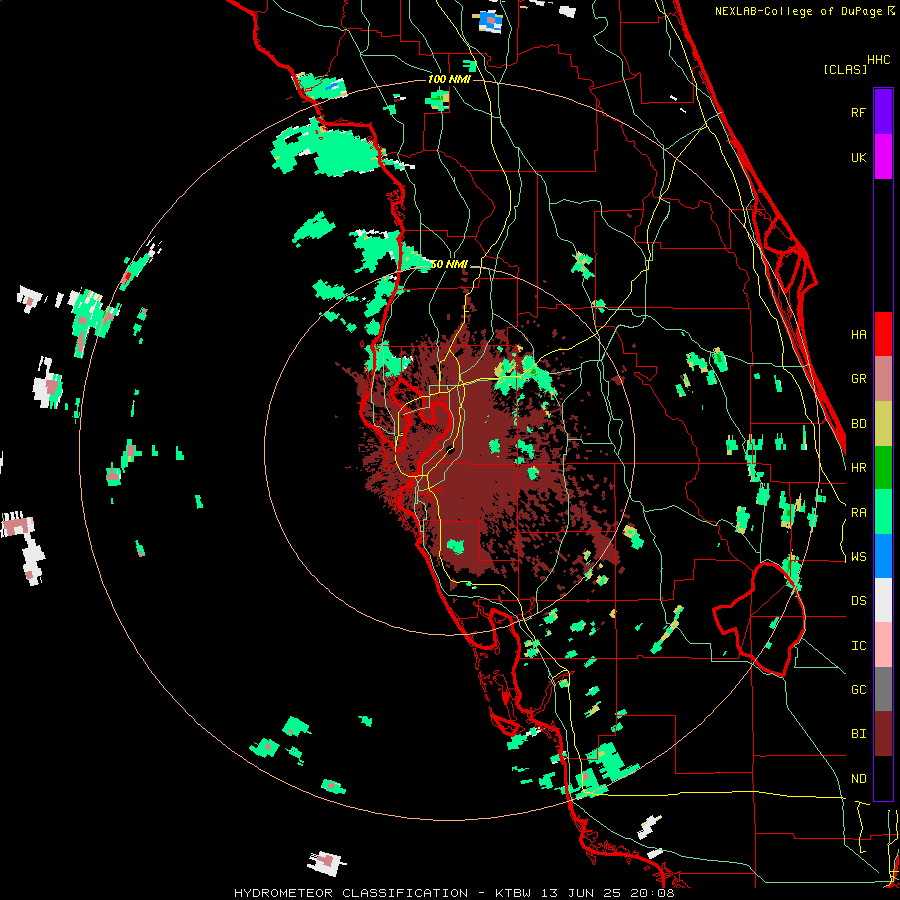Click the 'BD' legend label

858,424
